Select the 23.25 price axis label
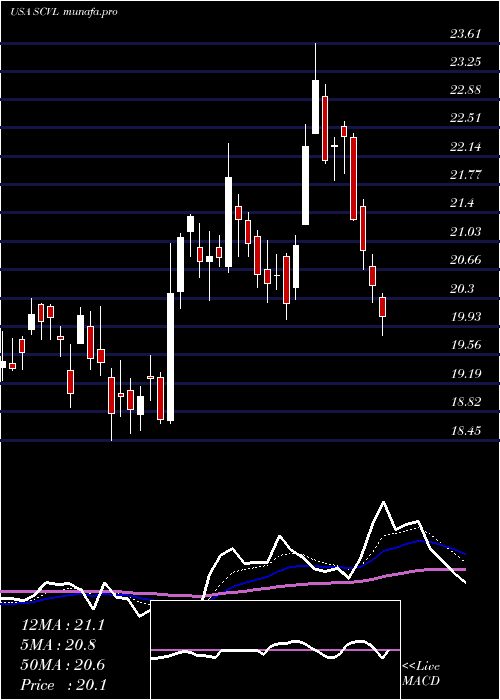The height and width of the screenshot is (700, 500). click(x=466, y=62)
